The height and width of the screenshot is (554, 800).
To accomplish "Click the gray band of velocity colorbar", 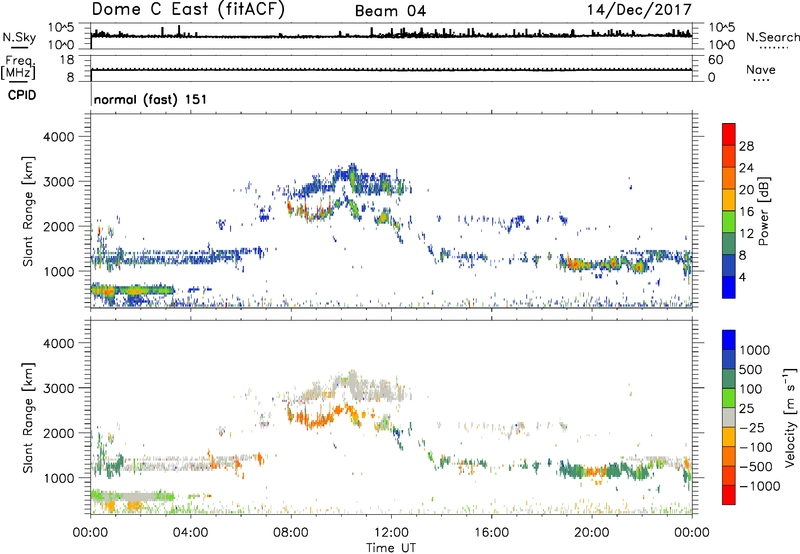I will point(729,418).
